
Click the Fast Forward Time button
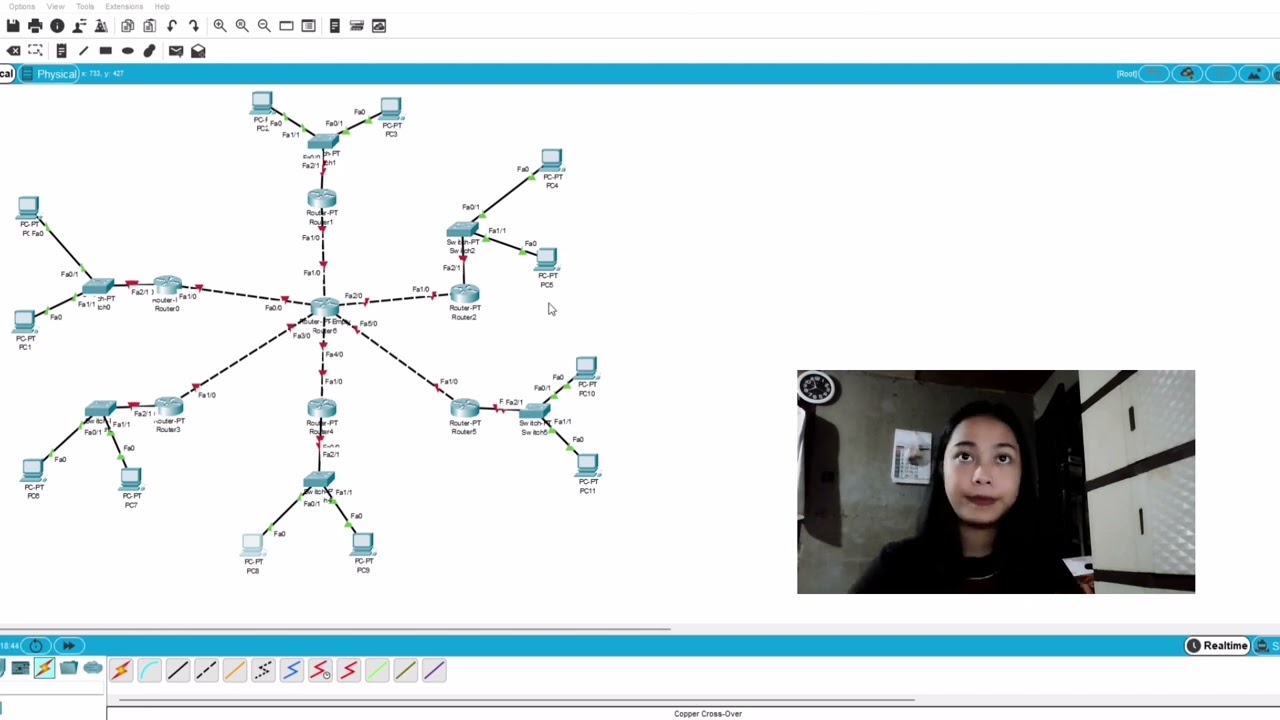point(69,646)
